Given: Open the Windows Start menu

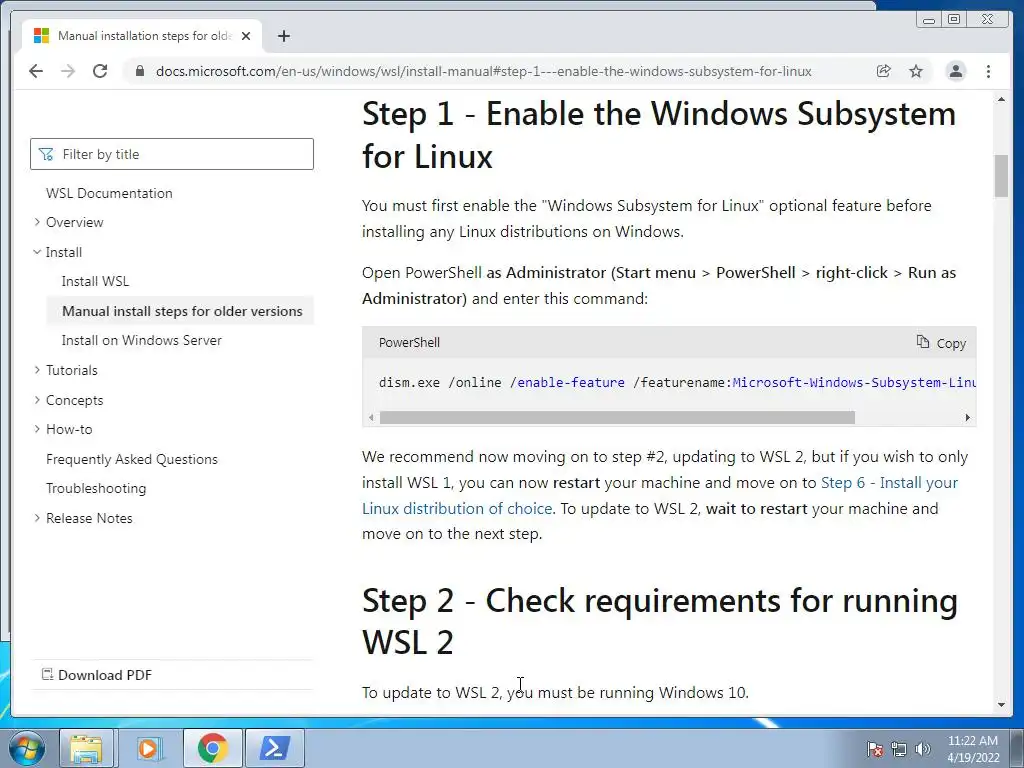Looking at the screenshot, I should [x=26, y=748].
